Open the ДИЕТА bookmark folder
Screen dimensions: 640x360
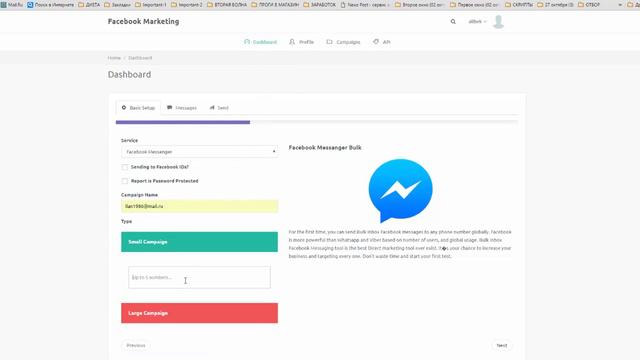tap(89, 5)
